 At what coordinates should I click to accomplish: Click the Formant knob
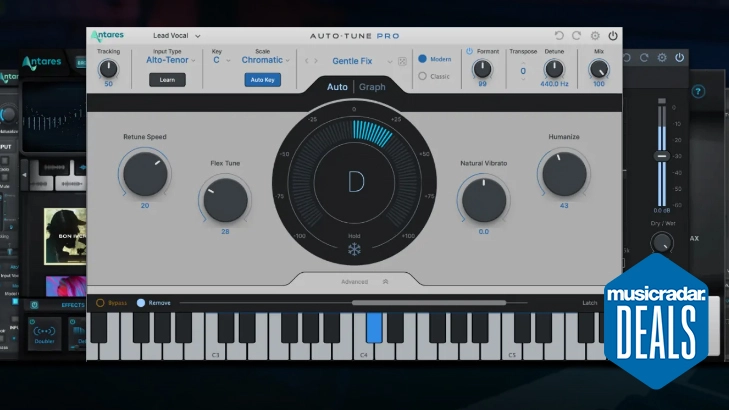pos(482,69)
